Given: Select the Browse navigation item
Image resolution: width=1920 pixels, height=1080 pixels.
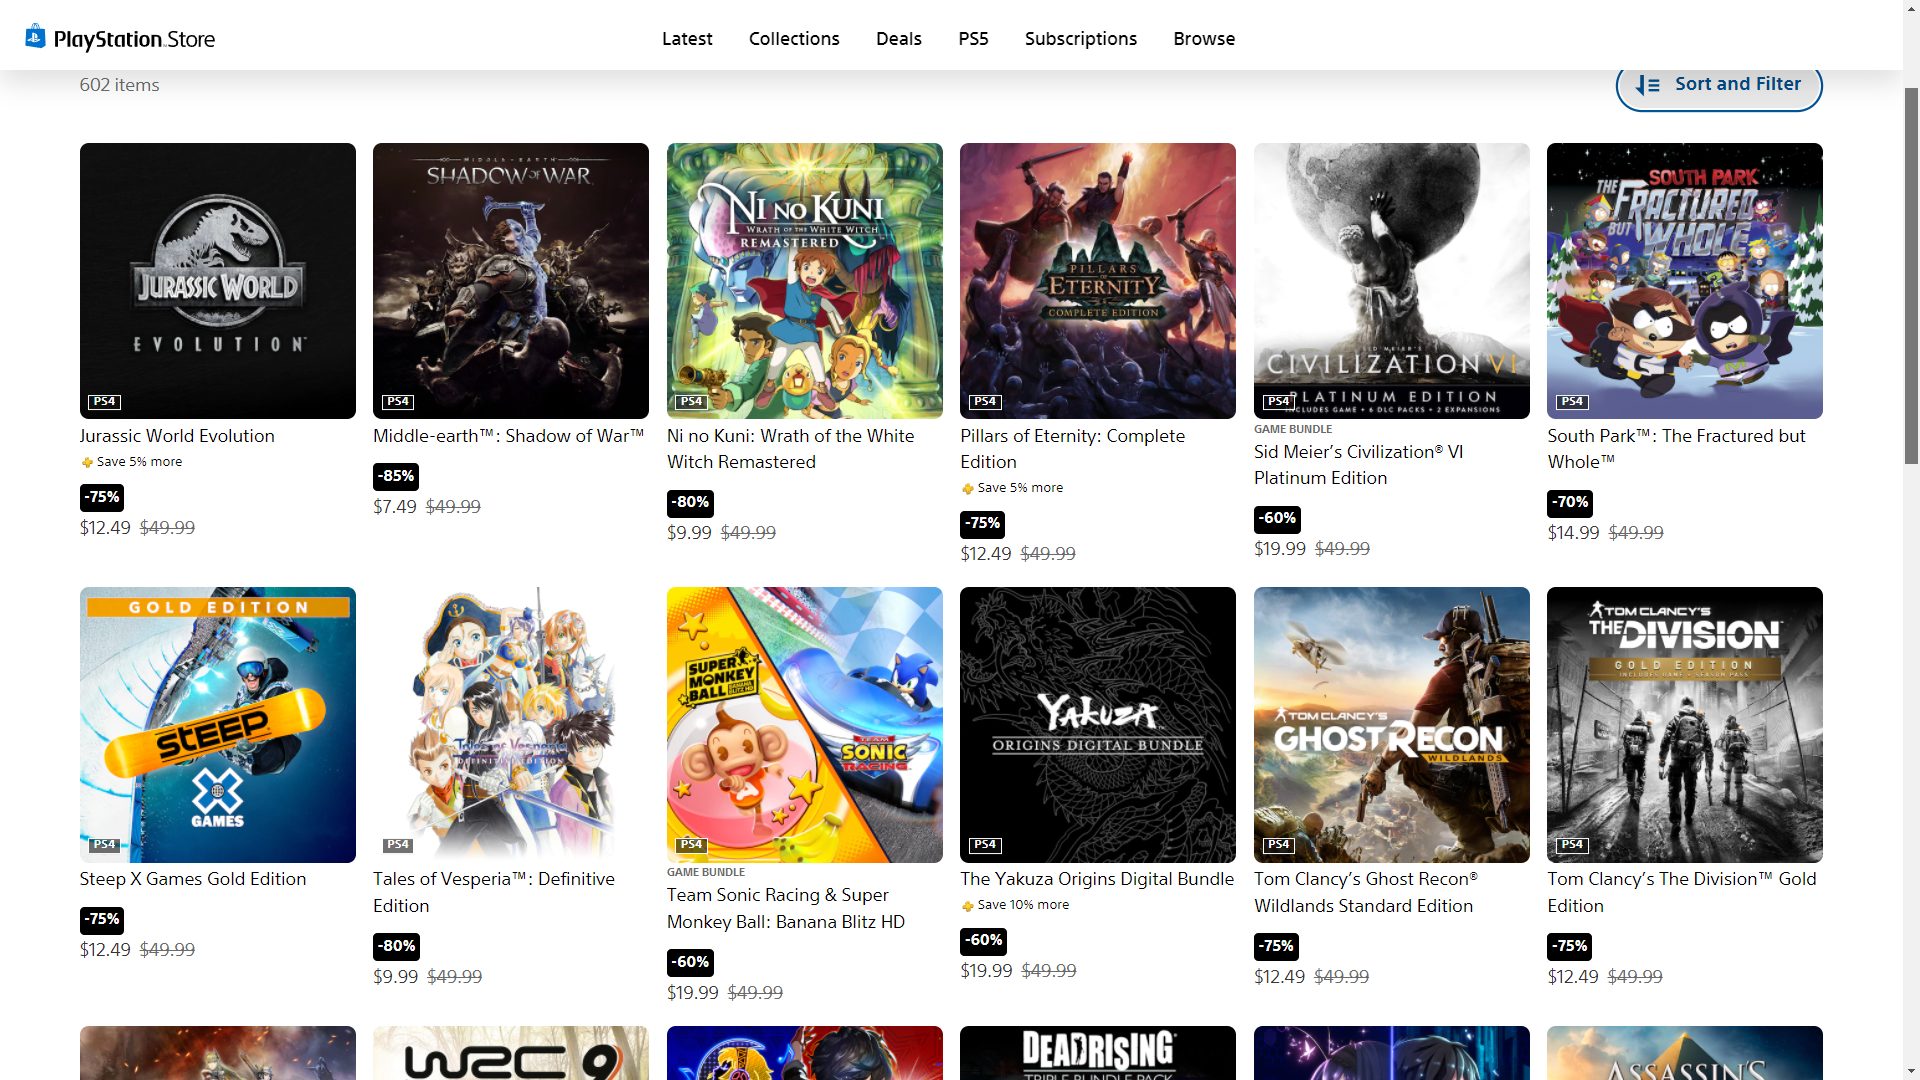Looking at the screenshot, I should (x=1204, y=39).
